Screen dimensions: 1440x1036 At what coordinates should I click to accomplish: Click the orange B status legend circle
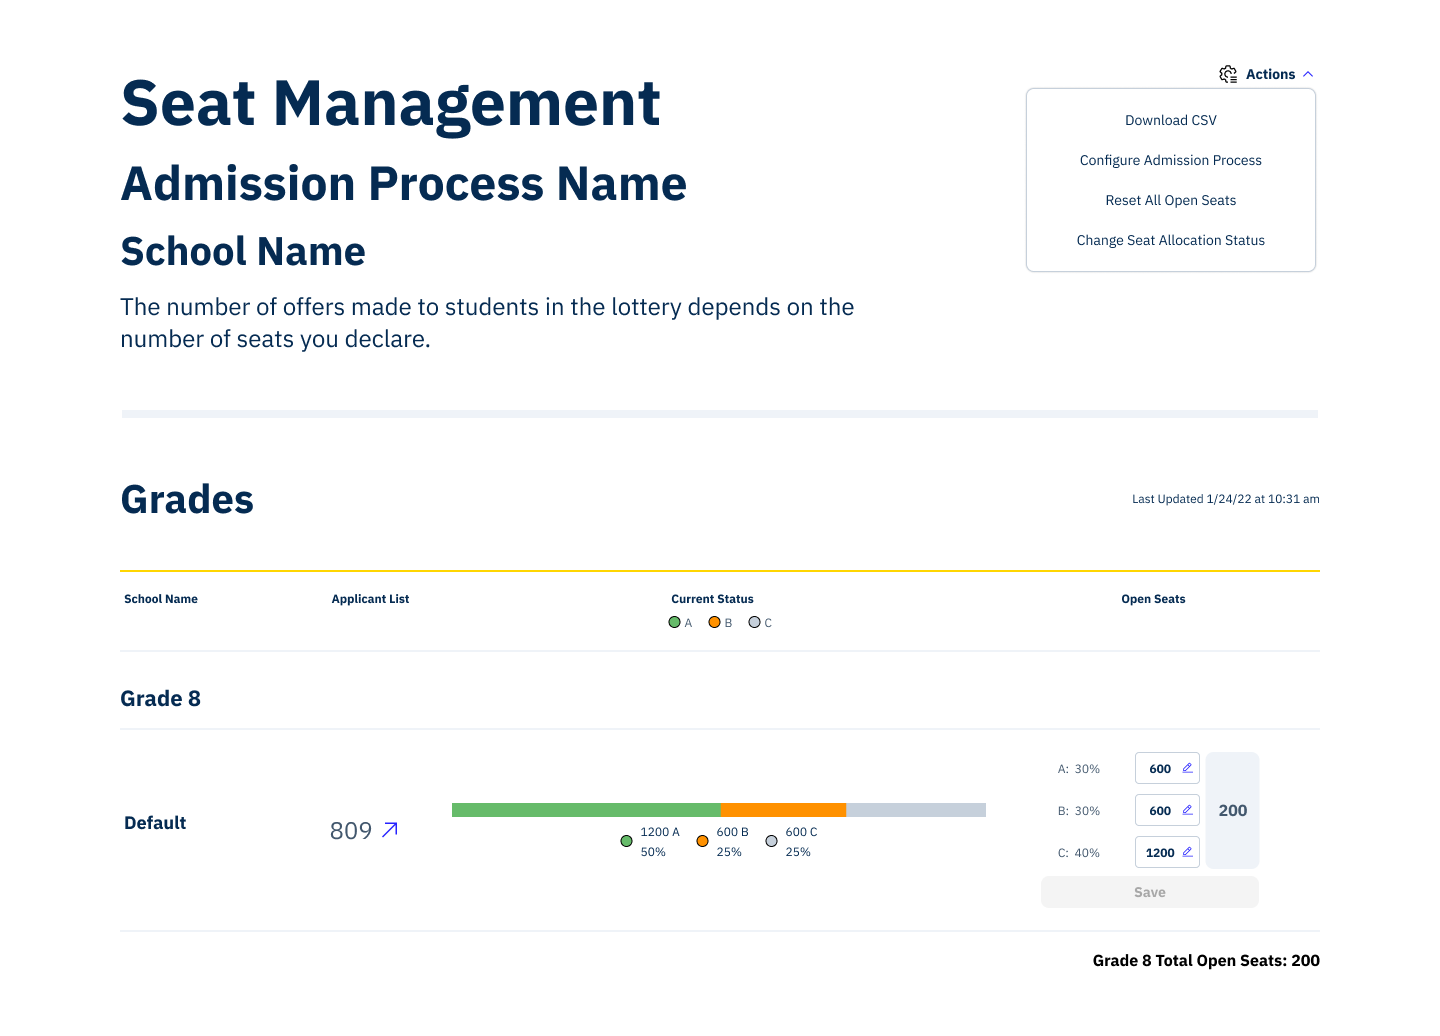[715, 622]
